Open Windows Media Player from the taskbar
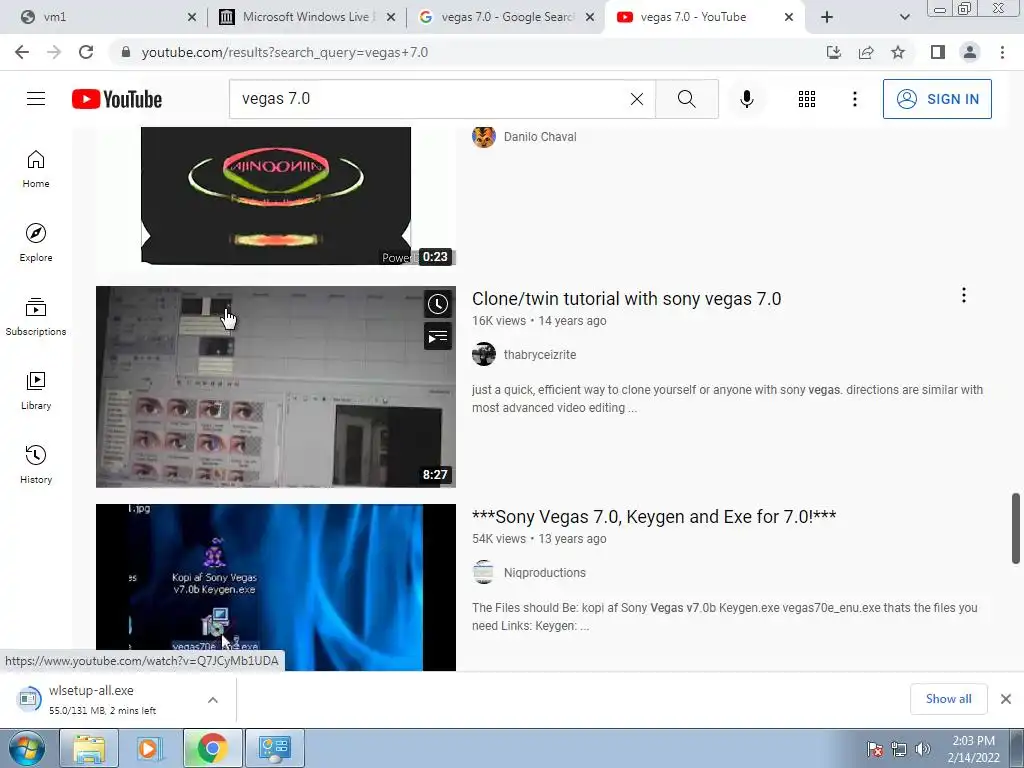Viewport: 1024px width, 768px height. (x=150, y=748)
